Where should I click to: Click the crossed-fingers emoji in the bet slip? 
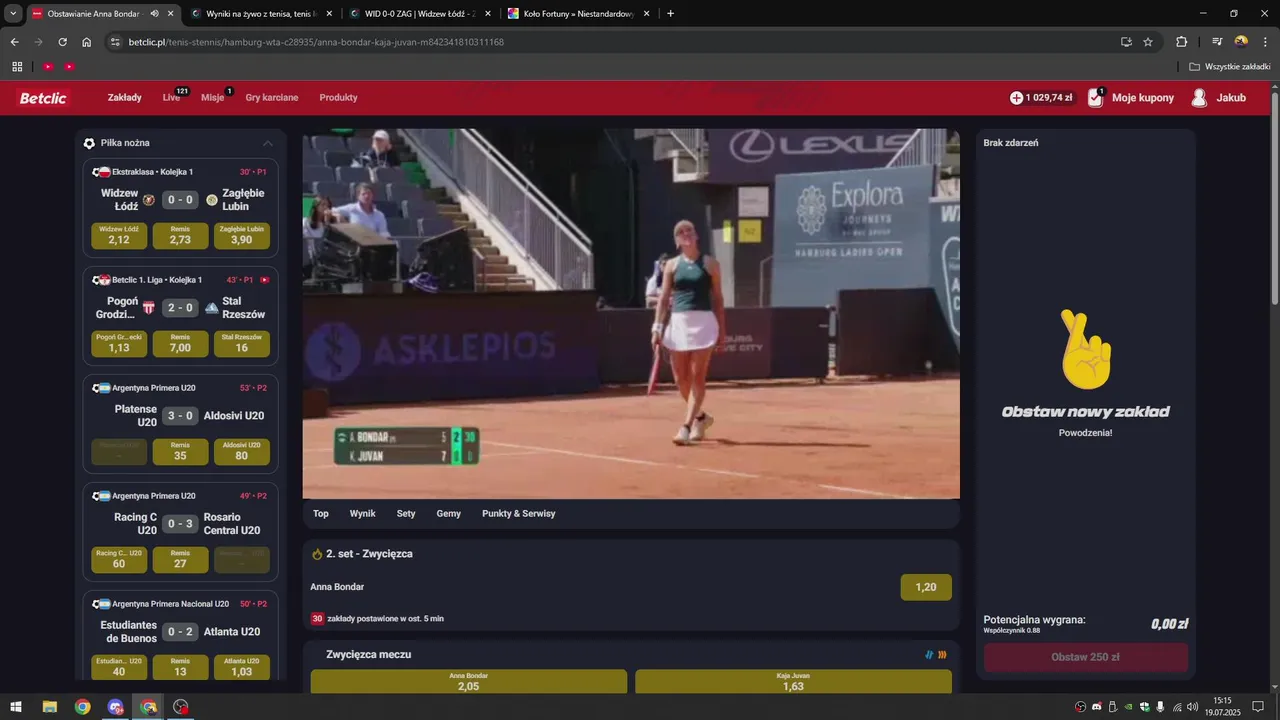pos(1086,350)
